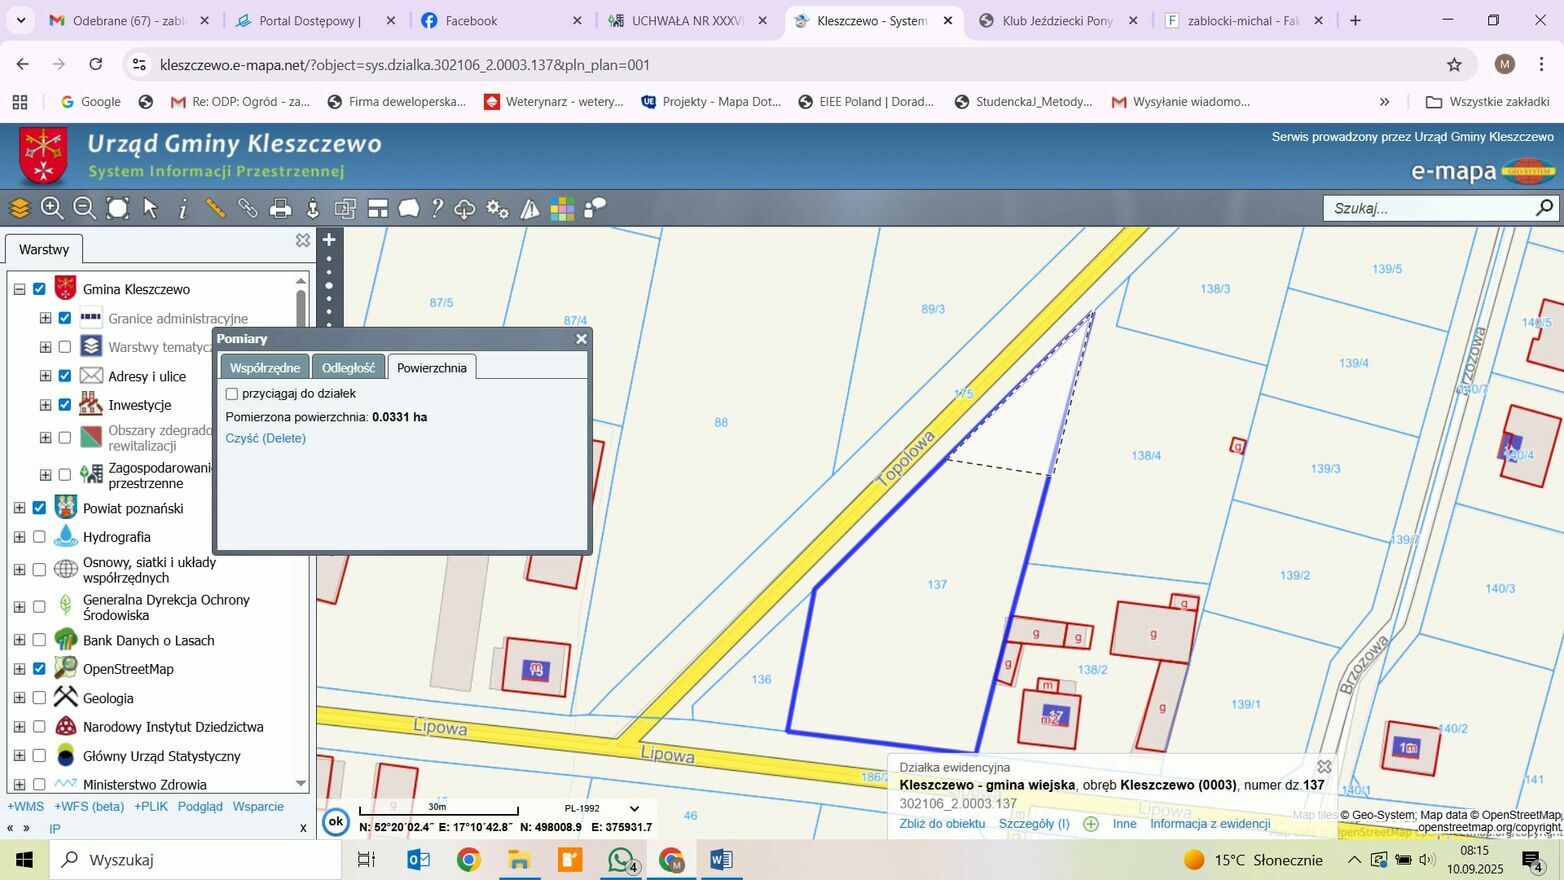Viewport: 1564px width, 880px height.
Task: Click the '+WFS (beta)' link
Action: [x=89, y=806]
